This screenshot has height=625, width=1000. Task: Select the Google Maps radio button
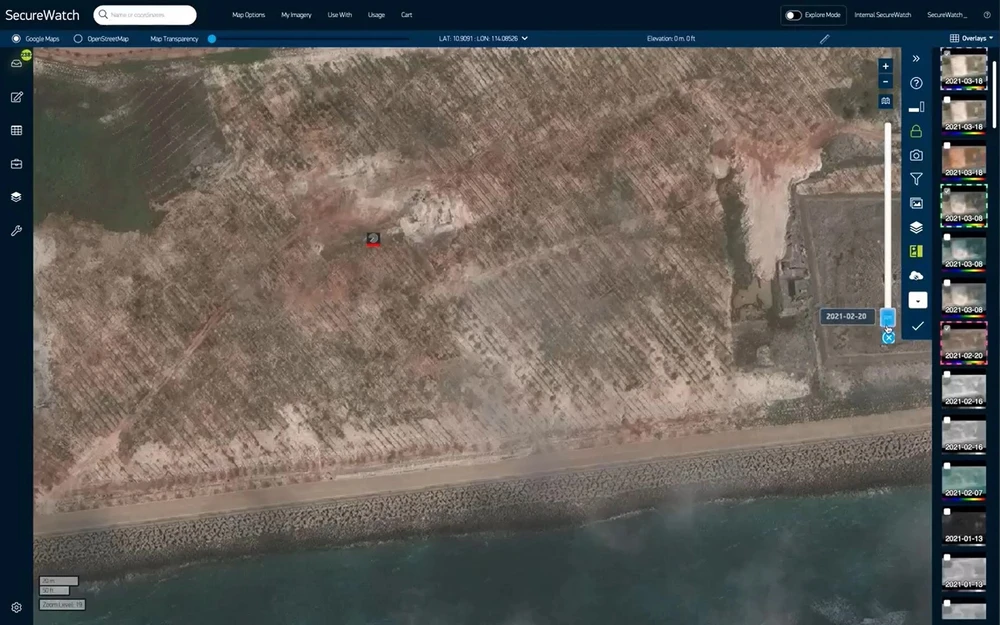point(16,39)
